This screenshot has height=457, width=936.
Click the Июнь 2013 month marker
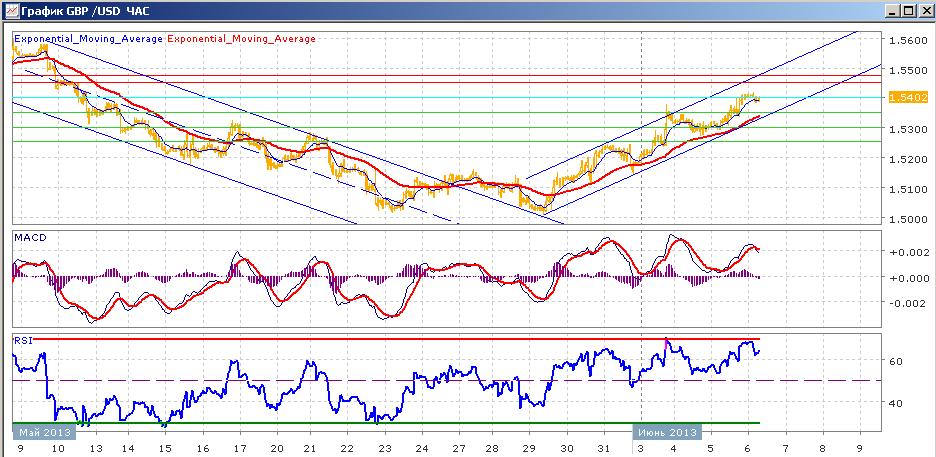click(x=667, y=432)
